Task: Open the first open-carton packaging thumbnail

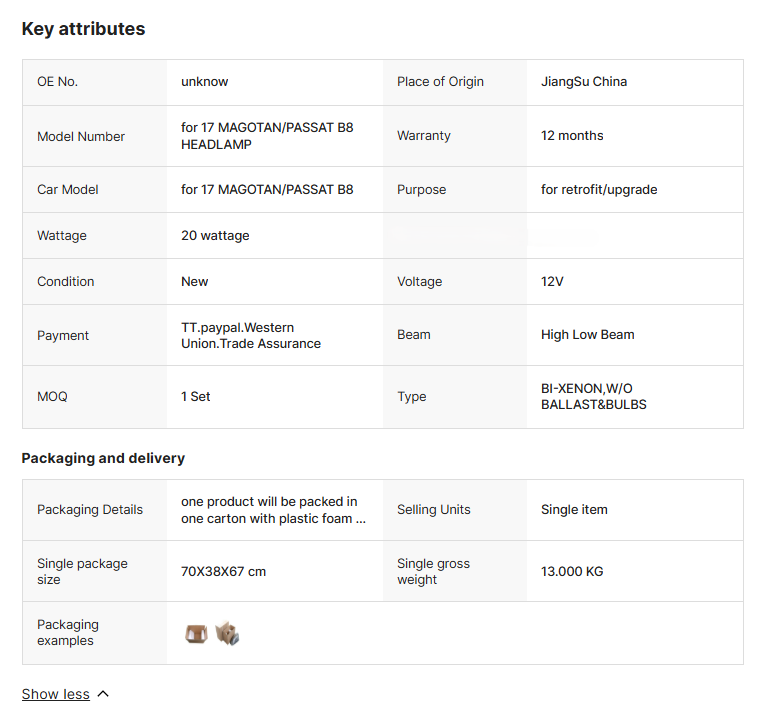Action: pos(196,634)
